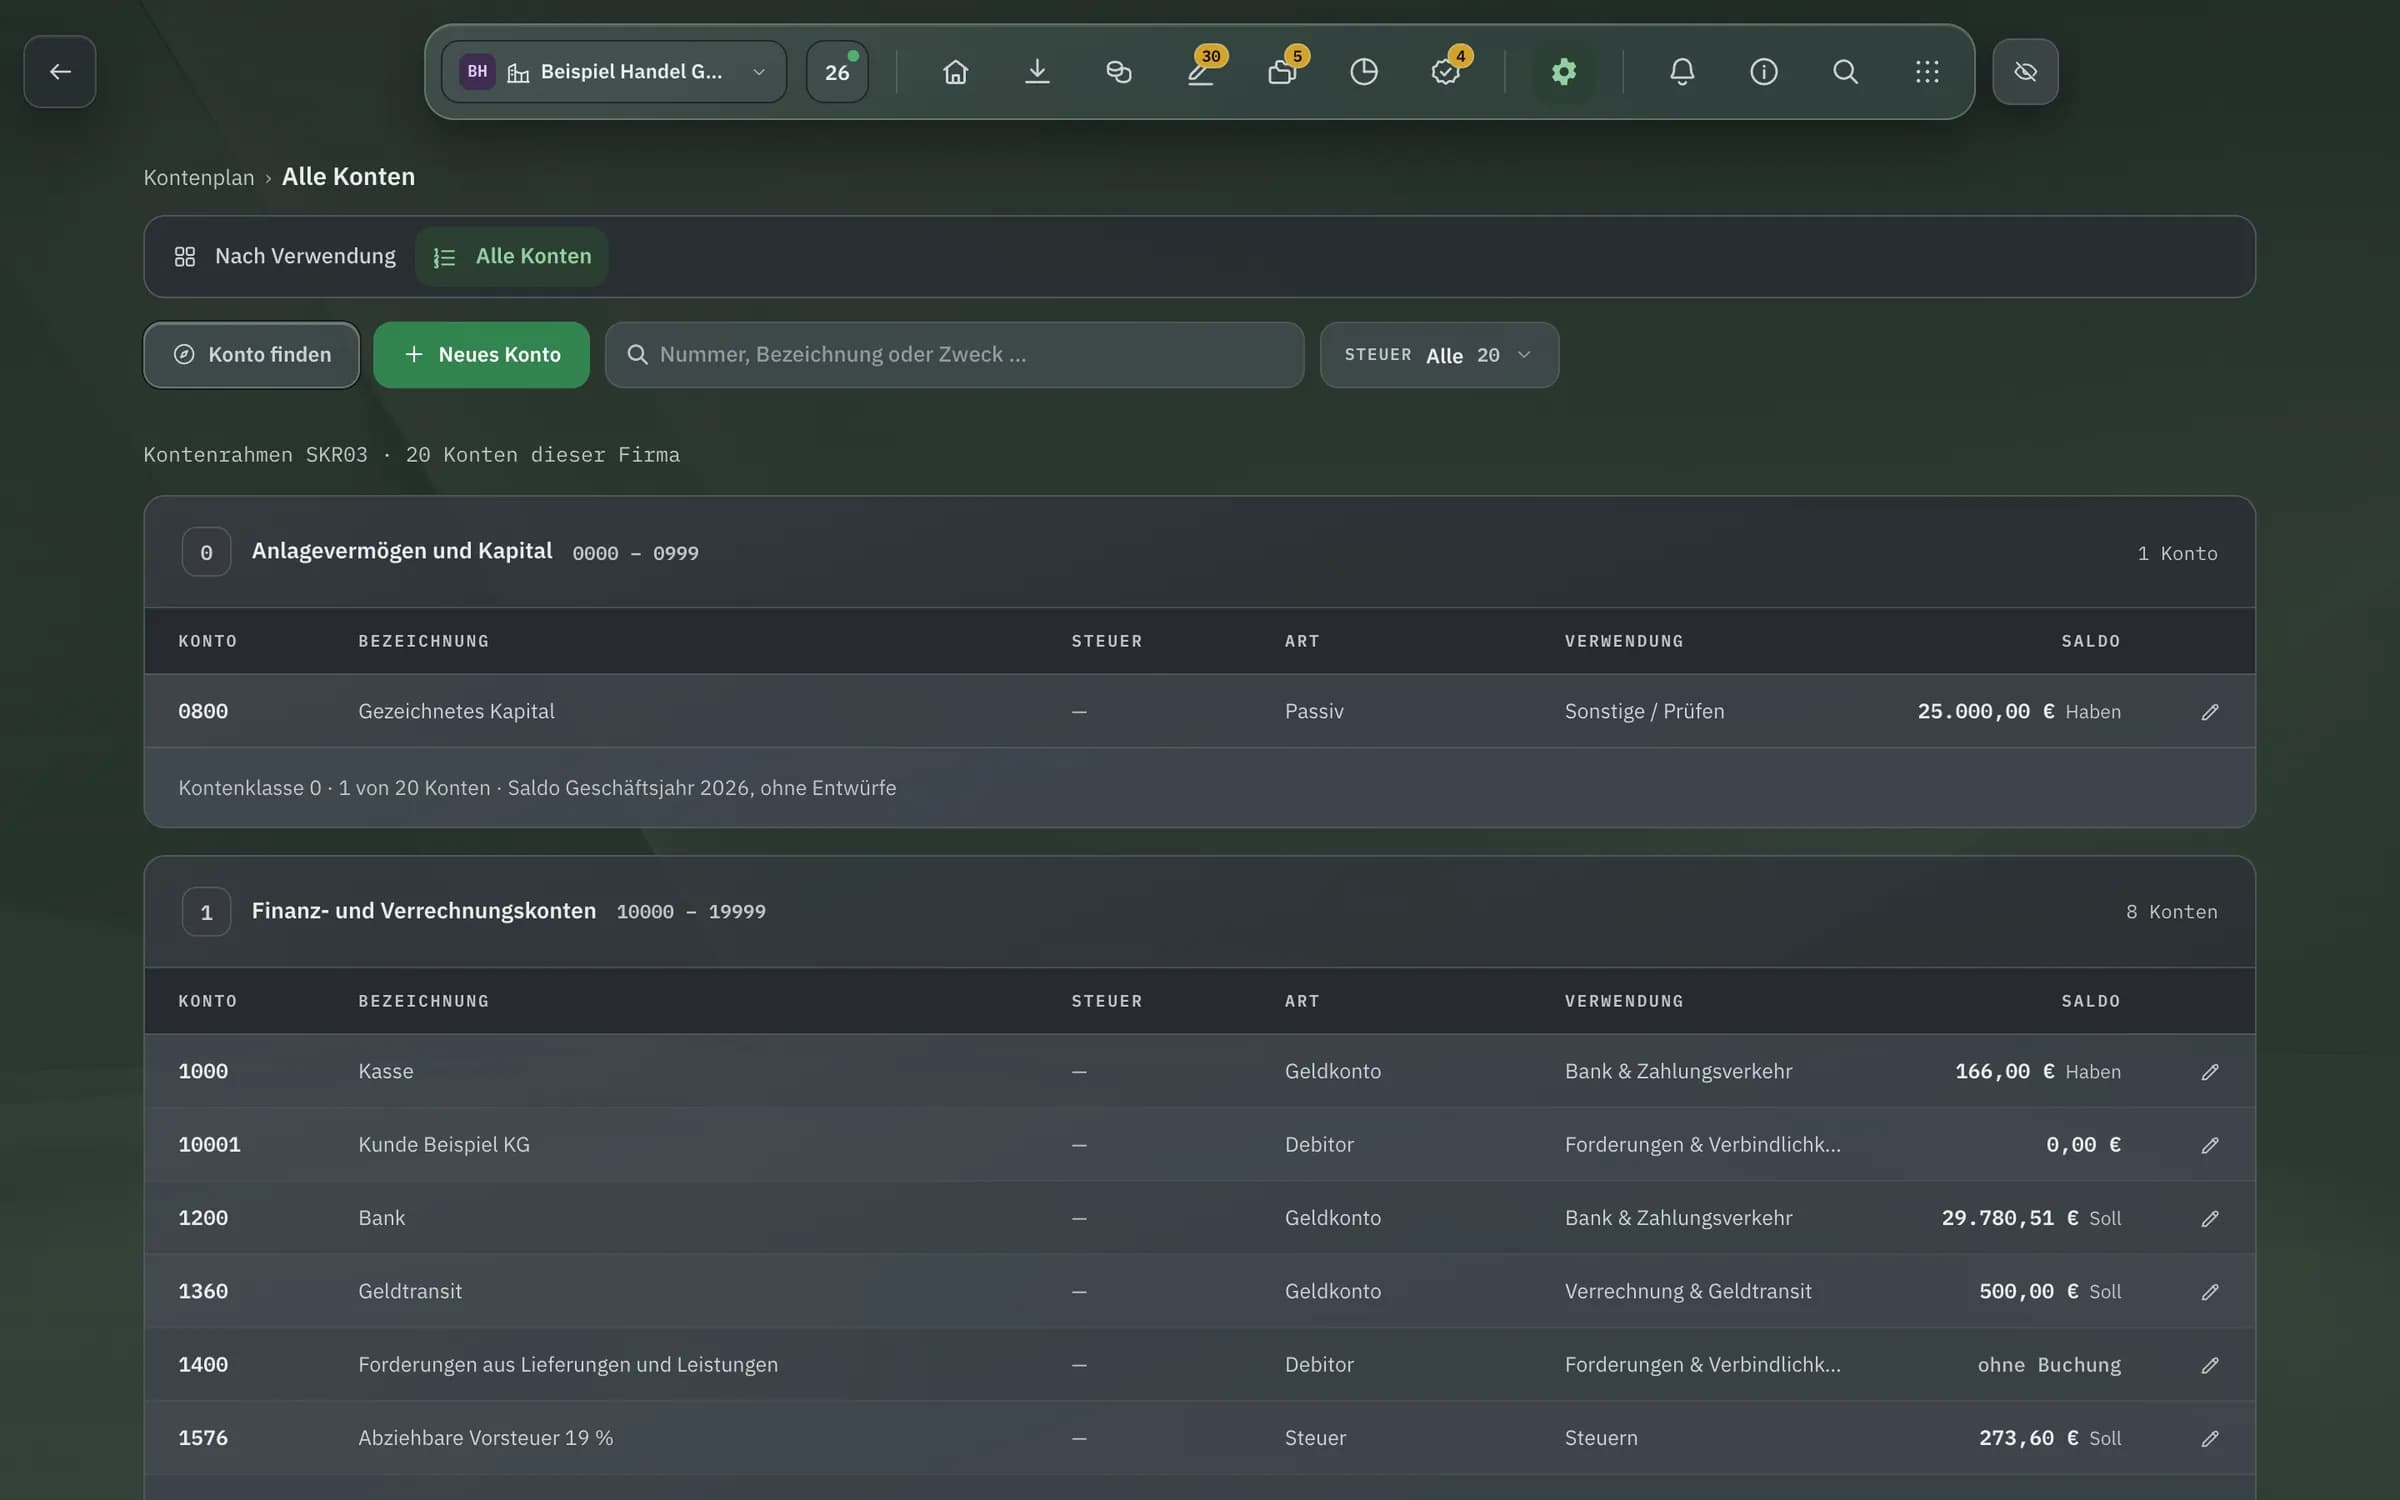Go to Kontenplan breadcrumb
The image size is (2400, 1500).
199,177
